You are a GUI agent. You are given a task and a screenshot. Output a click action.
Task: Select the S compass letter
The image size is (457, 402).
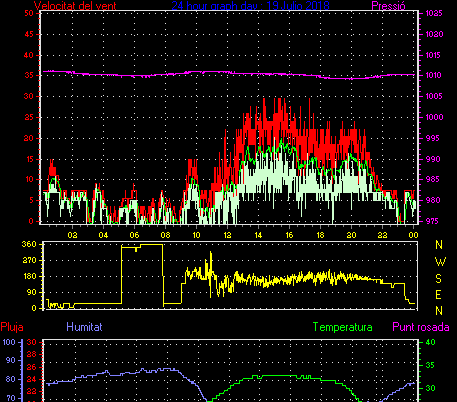[439, 278]
